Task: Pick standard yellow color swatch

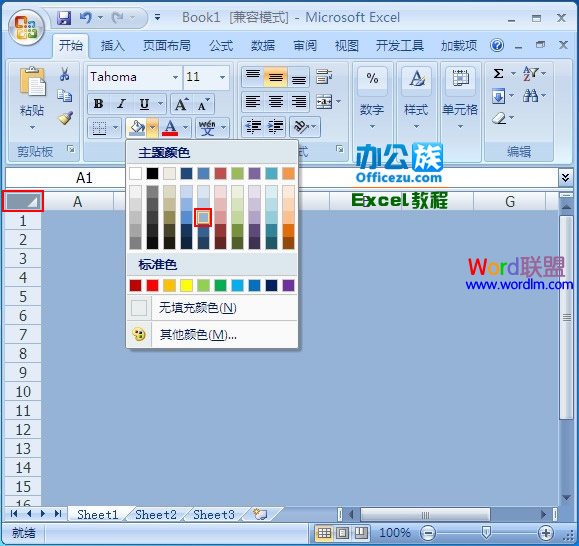Action: [186, 285]
